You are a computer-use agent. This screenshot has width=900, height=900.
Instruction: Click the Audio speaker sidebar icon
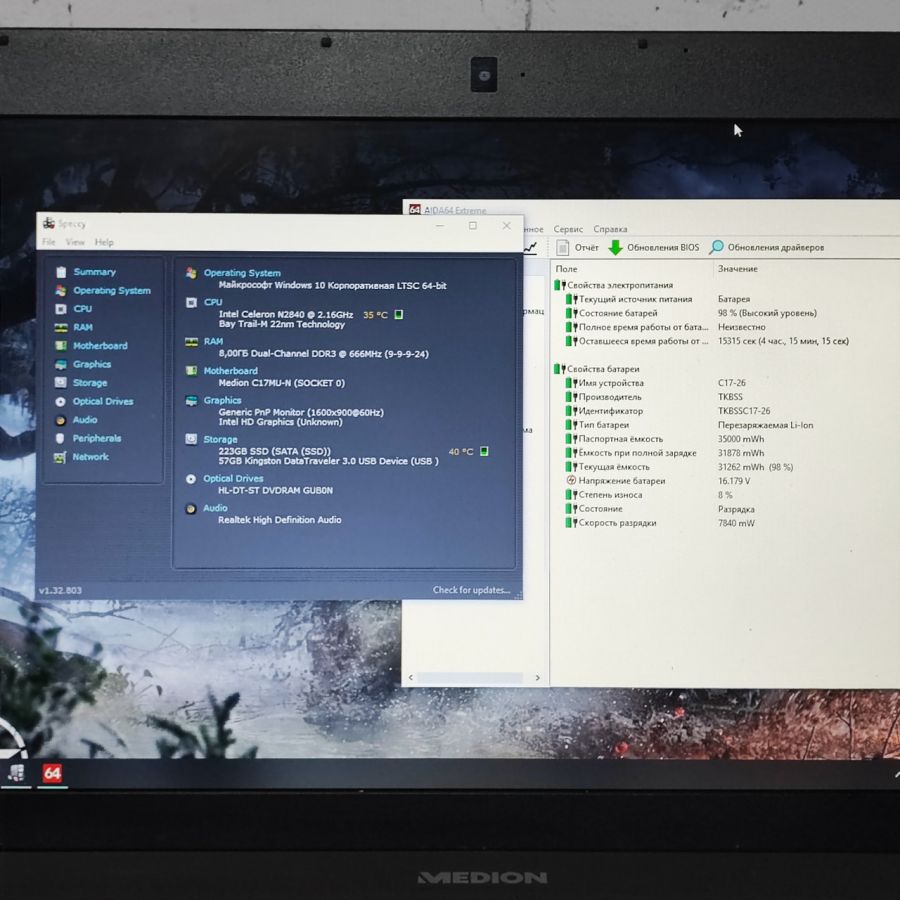[x=60, y=420]
